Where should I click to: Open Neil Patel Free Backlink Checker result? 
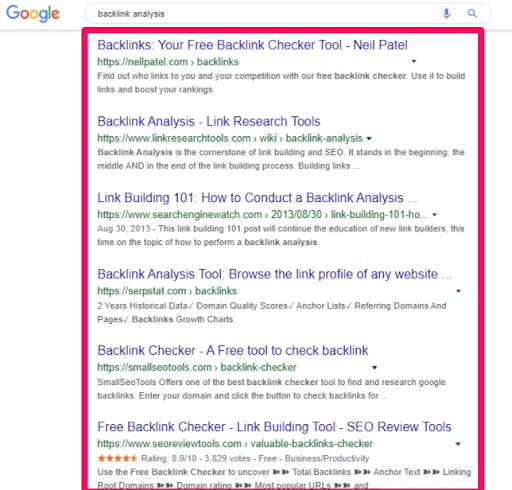(x=252, y=45)
